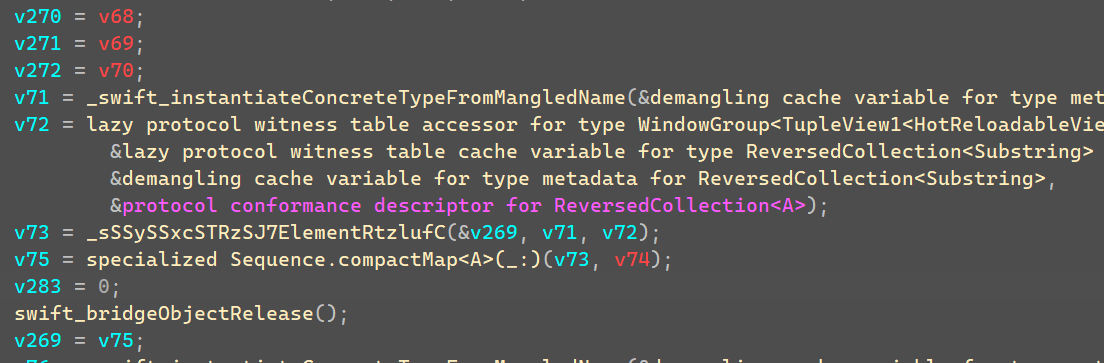
Task: Select variable v272 on the third line
Action: pyautogui.click(x=38, y=70)
